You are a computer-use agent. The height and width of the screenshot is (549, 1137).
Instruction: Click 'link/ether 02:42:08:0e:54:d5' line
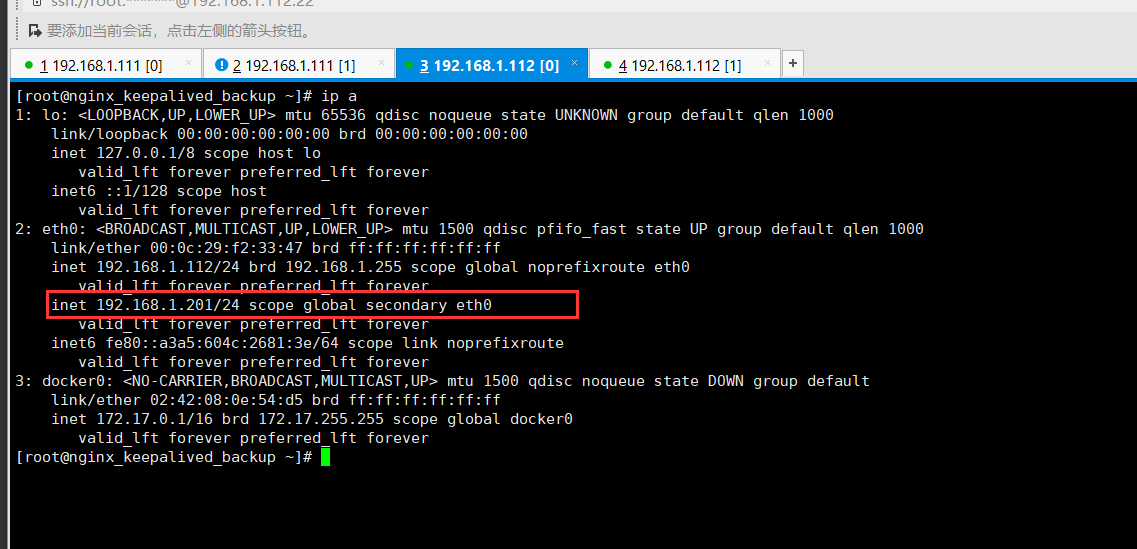[x=276, y=400]
